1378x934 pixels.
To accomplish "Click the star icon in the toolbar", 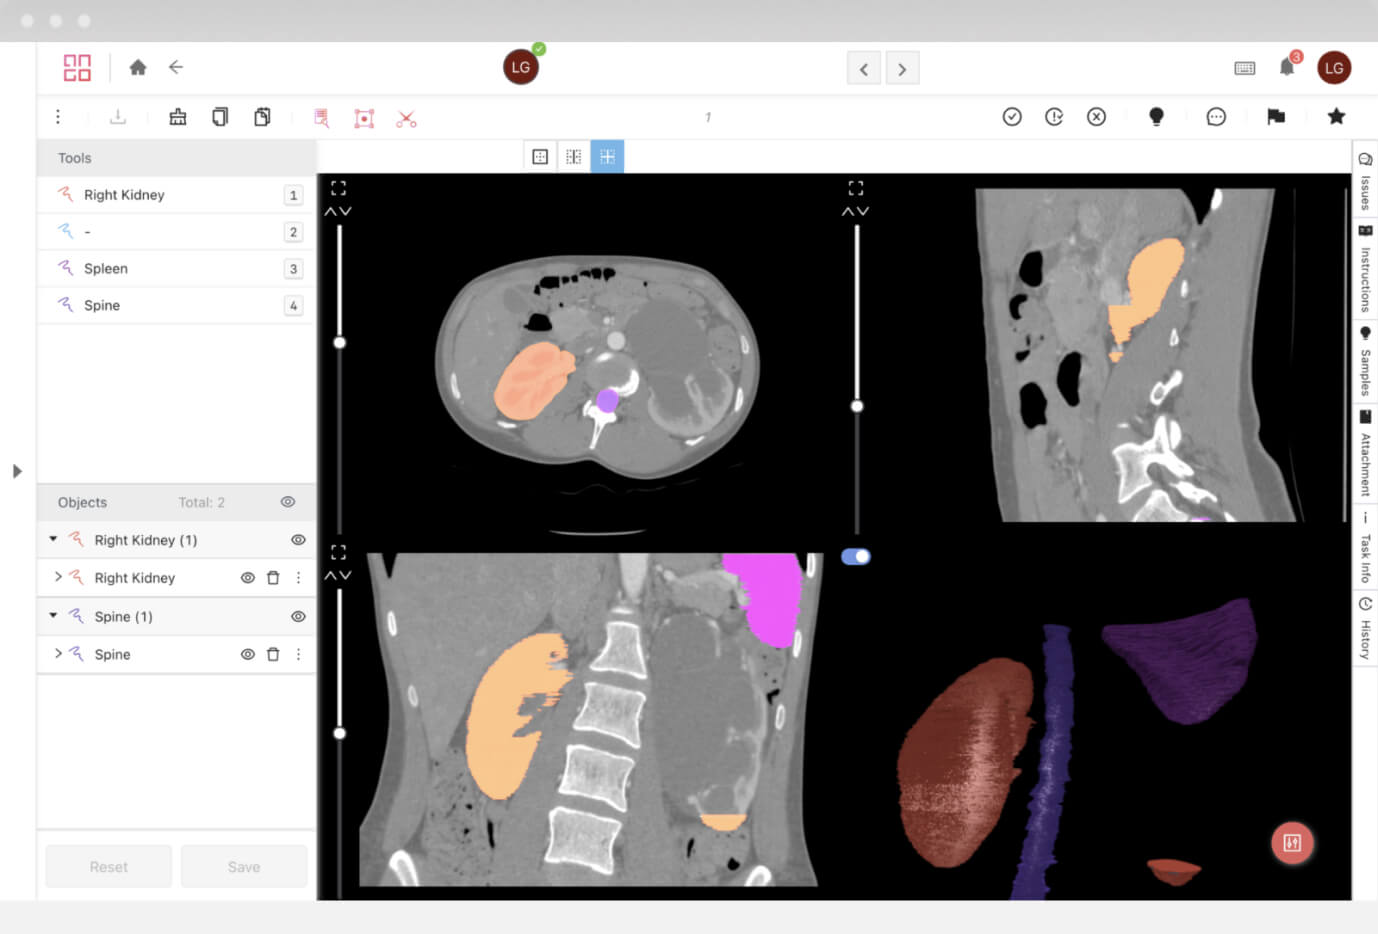I will click(1336, 117).
